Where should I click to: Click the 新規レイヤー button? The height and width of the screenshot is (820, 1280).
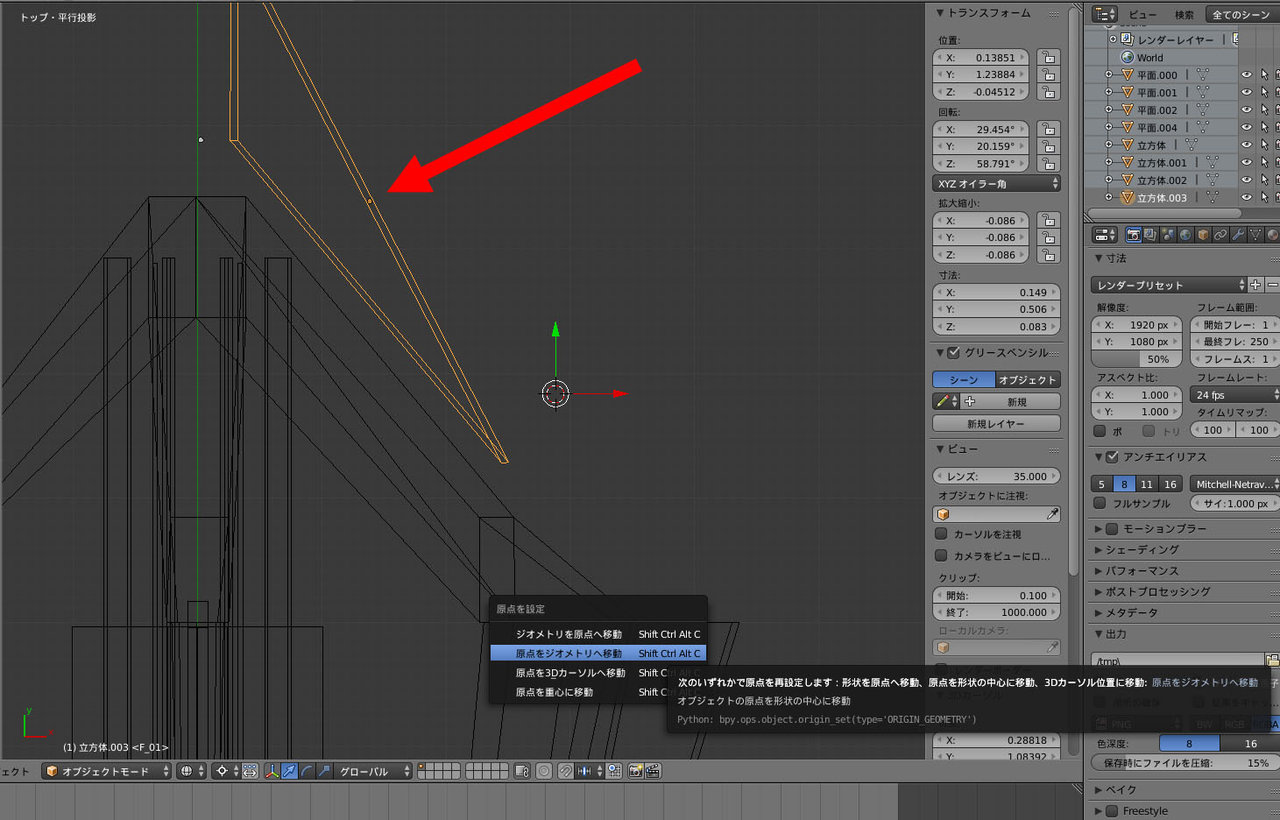coord(996,423)
